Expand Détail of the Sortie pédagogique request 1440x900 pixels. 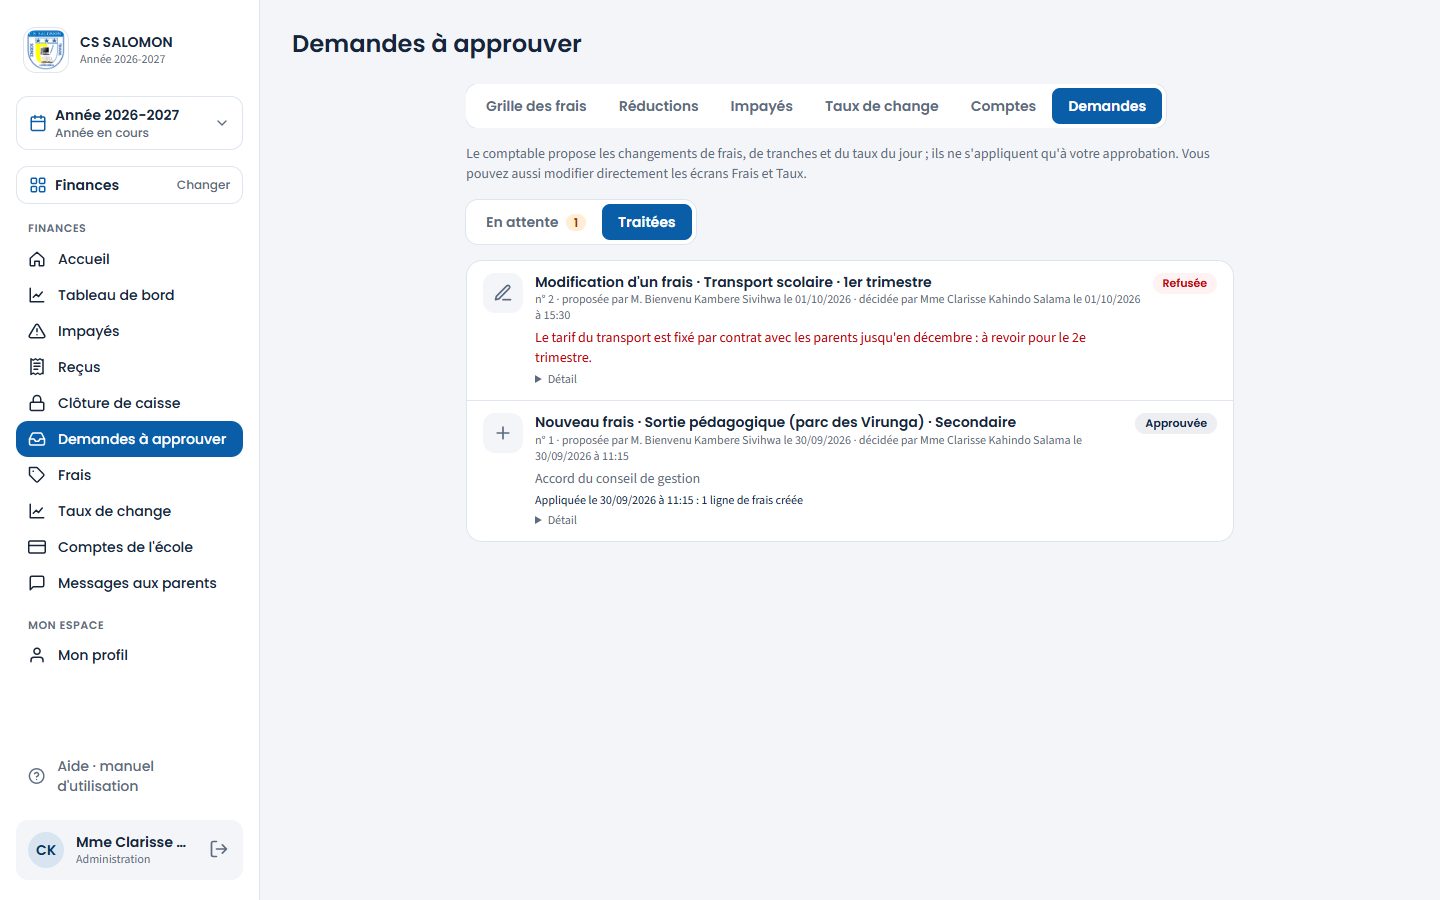(556, 520)
